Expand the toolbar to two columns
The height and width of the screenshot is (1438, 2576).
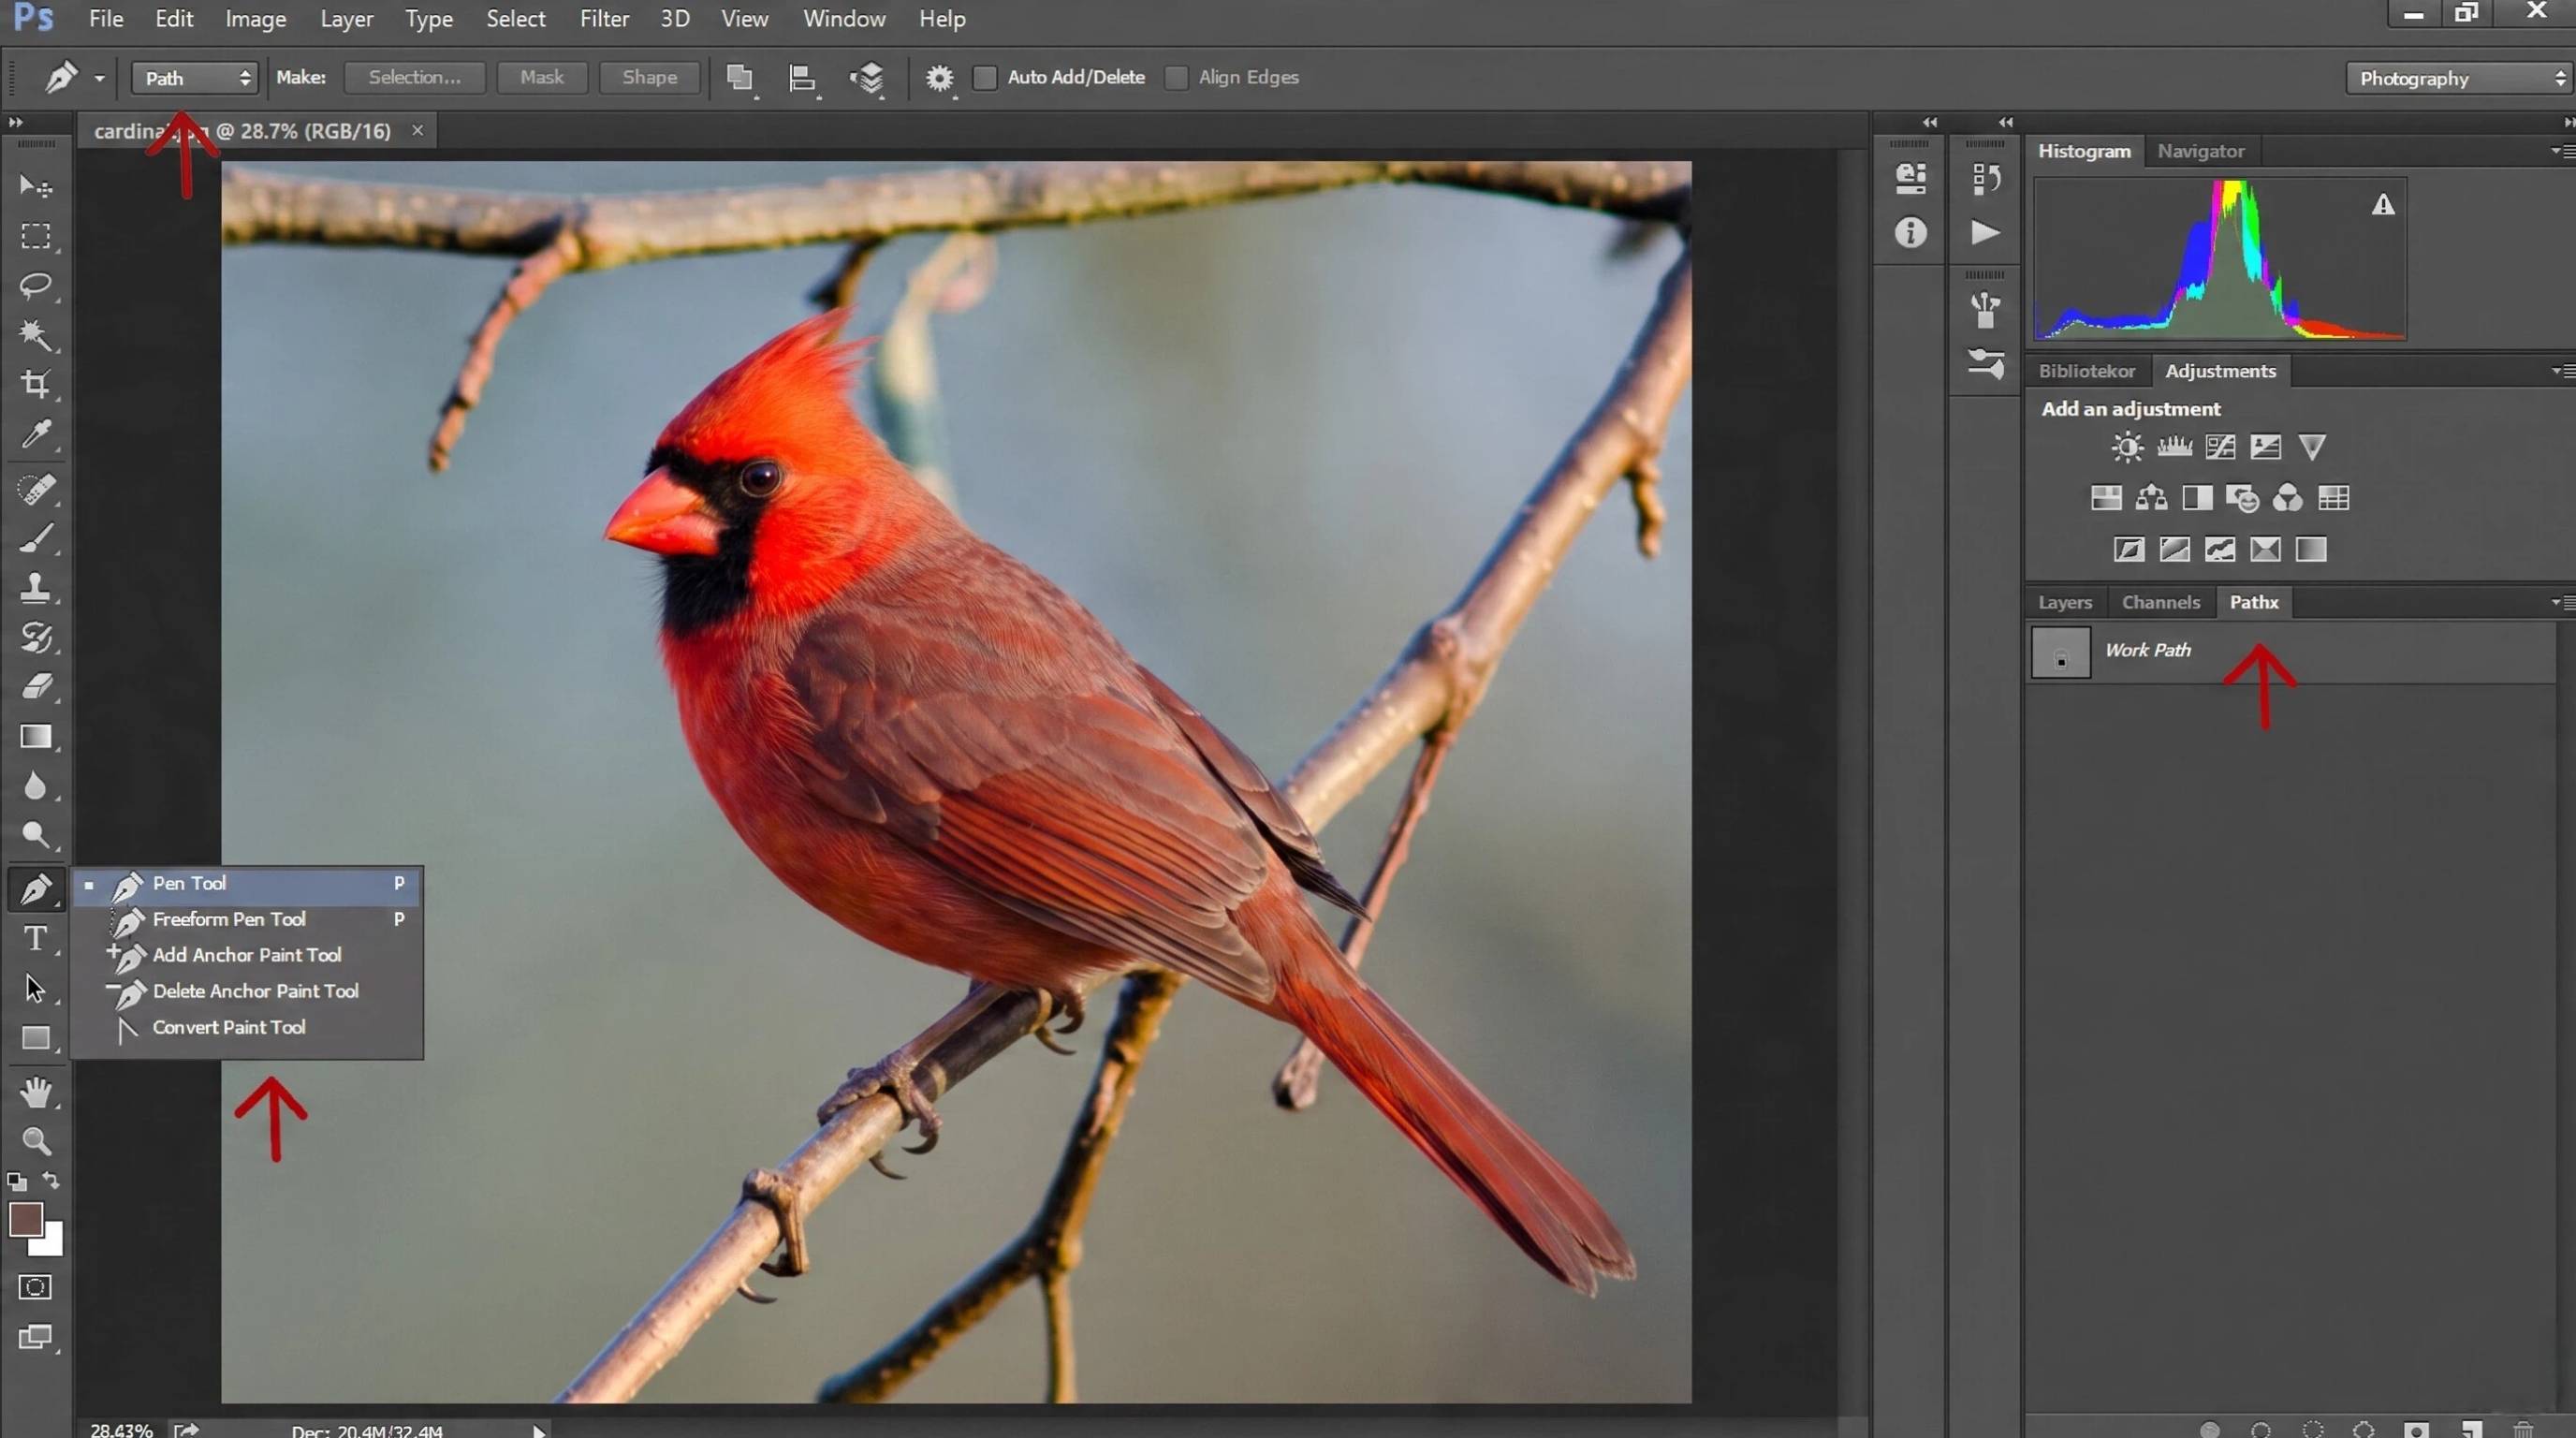pos(15,122)
